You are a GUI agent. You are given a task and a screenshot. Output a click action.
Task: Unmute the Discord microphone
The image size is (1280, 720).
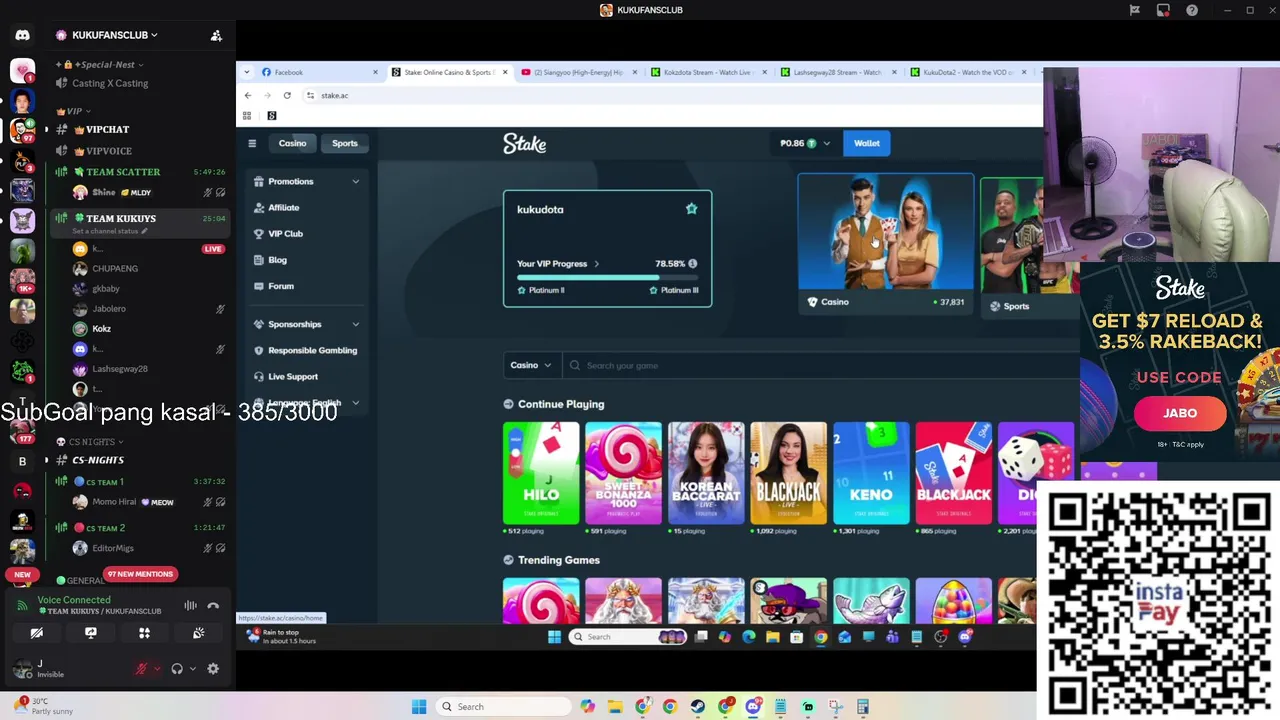(x=141, y=669)
